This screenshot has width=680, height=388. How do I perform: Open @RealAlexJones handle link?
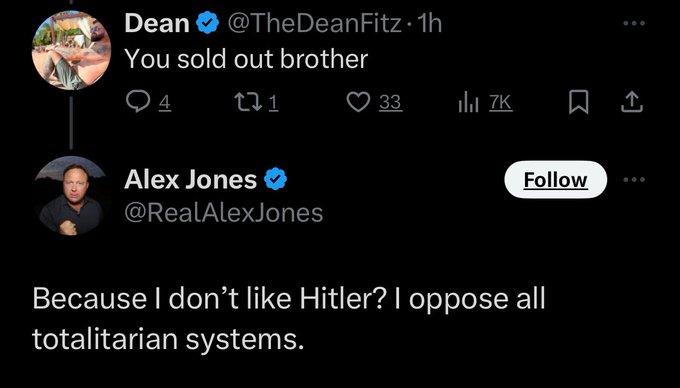tap(223, 213)
